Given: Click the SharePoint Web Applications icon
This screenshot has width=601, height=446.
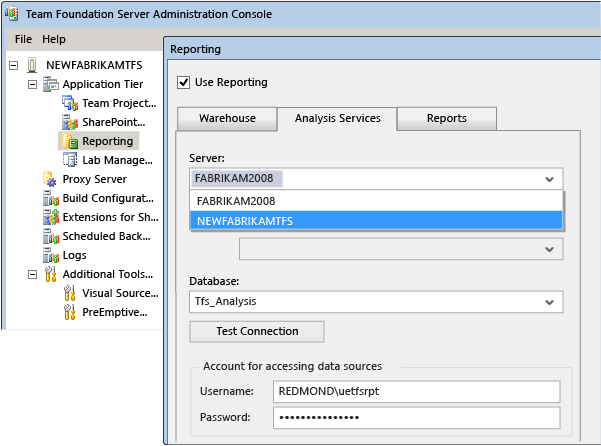Looking at the screenshot, I should (x=70, y=122).
